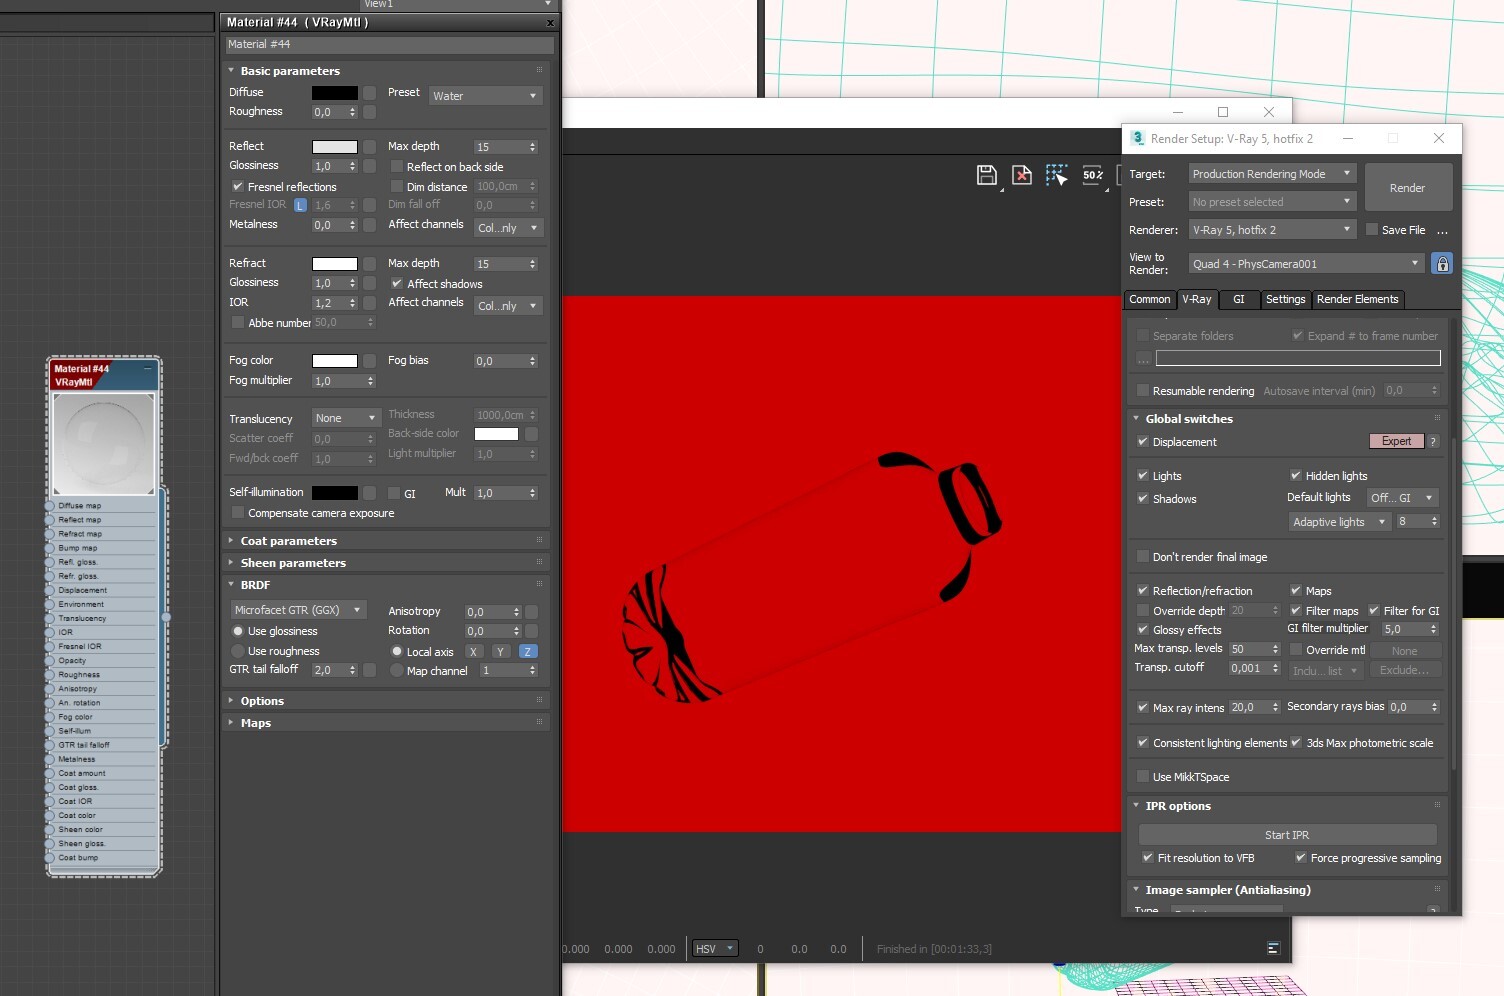Open the View to Render PhysCamera001 dropdown

[x=1306, y=264]
